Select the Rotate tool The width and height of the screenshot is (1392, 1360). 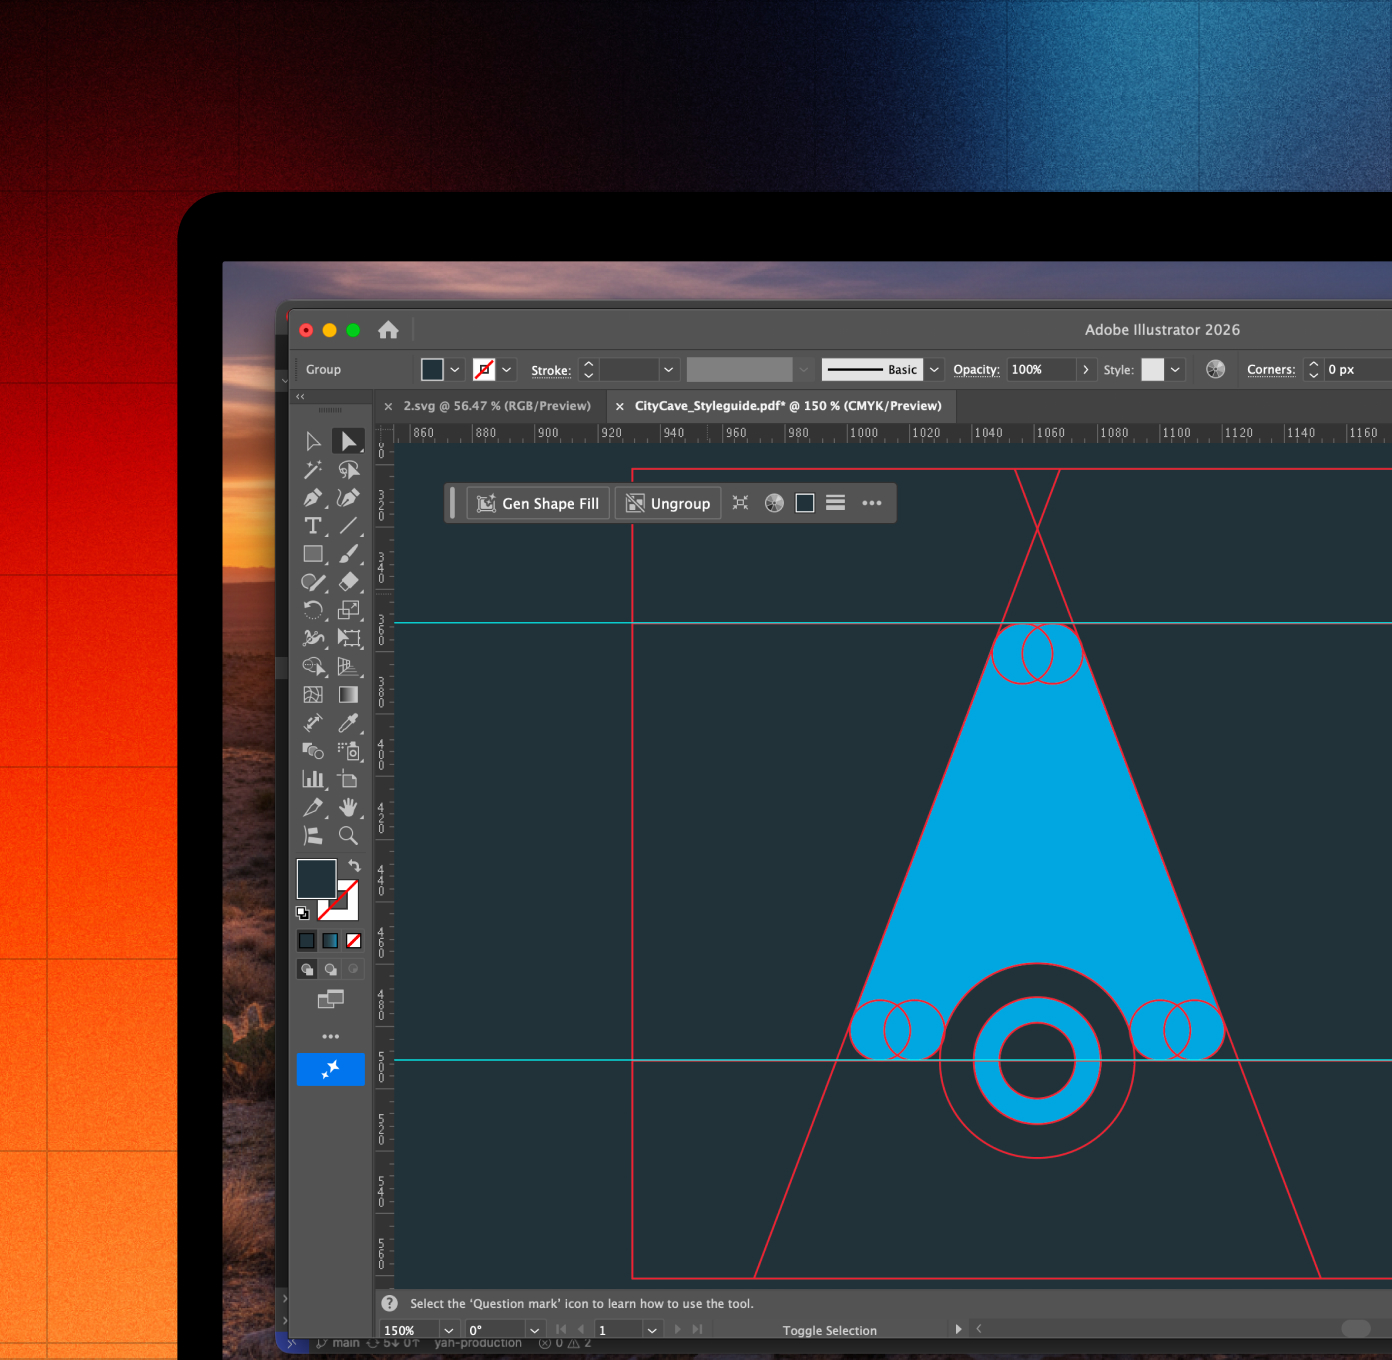tap(313, 609)
